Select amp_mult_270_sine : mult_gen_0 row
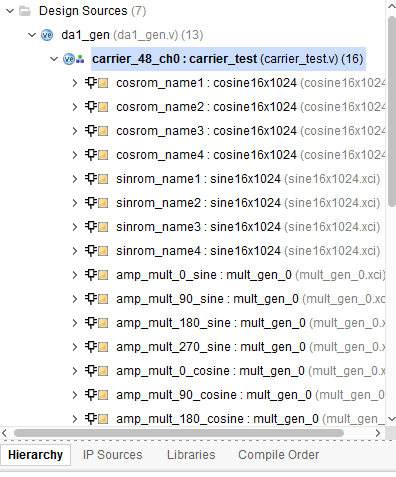The height and width of the screenshot is (477, 396). [251, 347]
